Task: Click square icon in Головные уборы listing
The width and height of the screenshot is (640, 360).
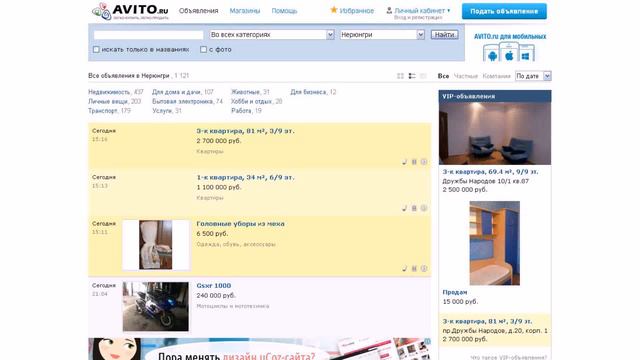Action: pyautogui.click(x=414, y=269)
